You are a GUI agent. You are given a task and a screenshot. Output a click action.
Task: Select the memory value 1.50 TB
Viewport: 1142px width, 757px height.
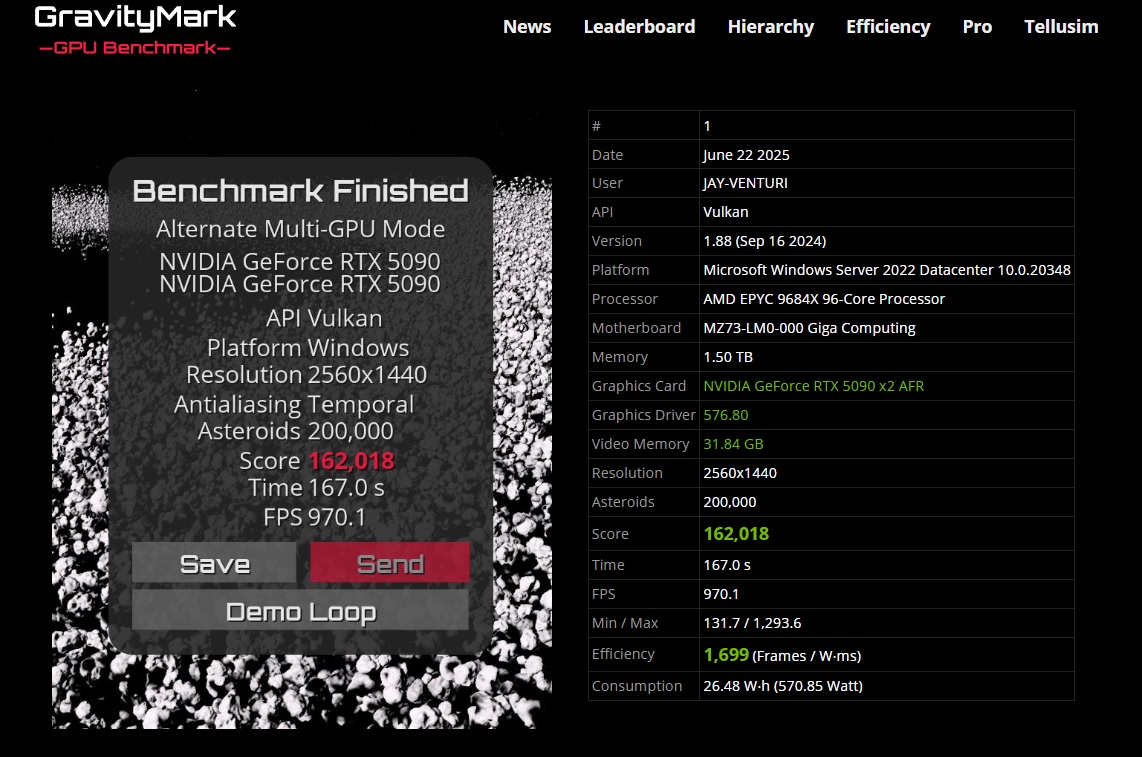click(x=728, y=357)
